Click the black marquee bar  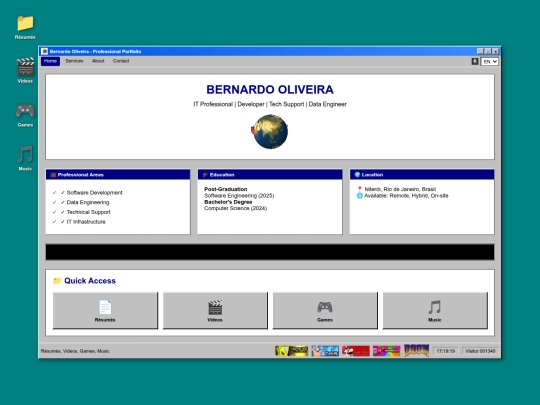[270, 252]
